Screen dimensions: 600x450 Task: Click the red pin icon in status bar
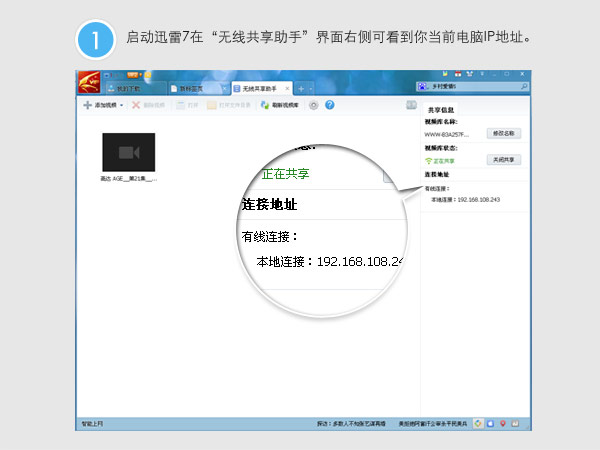click(502, 423)
